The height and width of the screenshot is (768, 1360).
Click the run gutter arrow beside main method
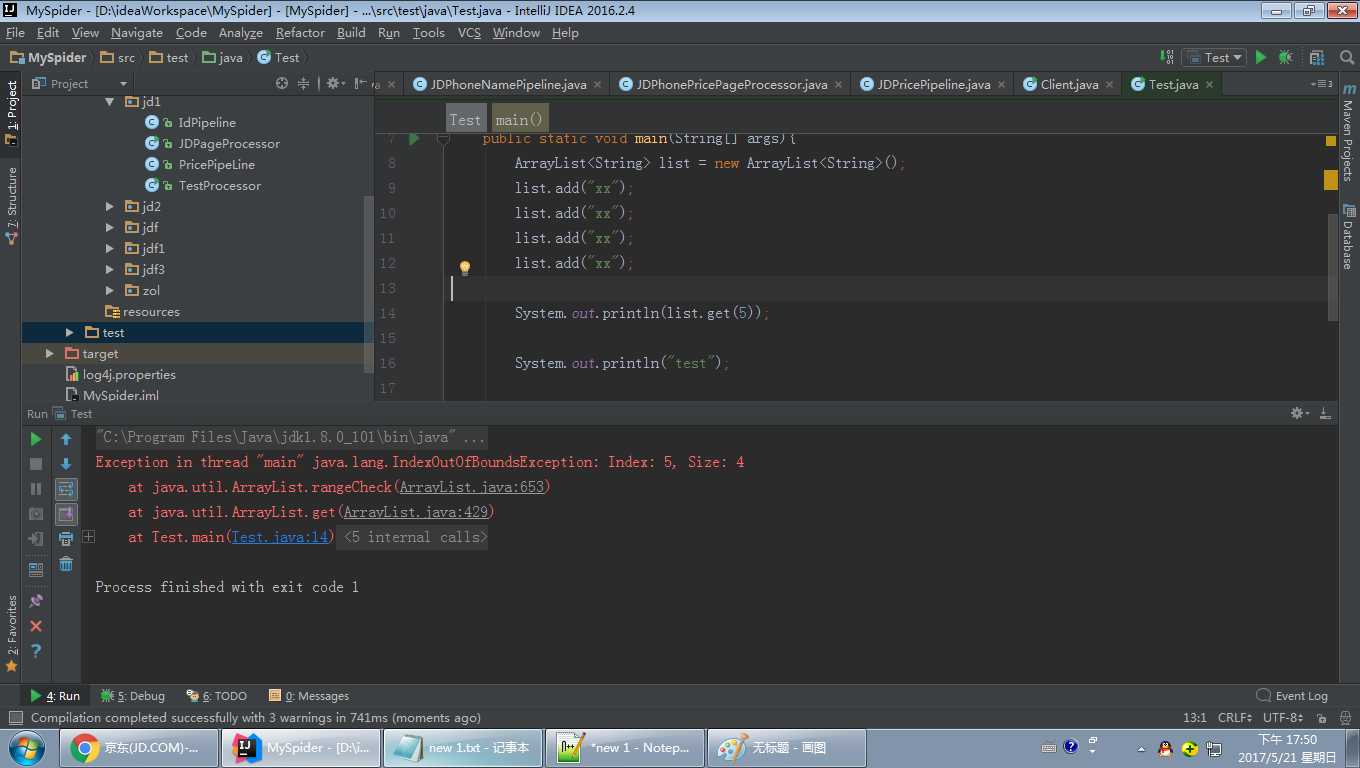pyautogui.click(x=414, y=139)
